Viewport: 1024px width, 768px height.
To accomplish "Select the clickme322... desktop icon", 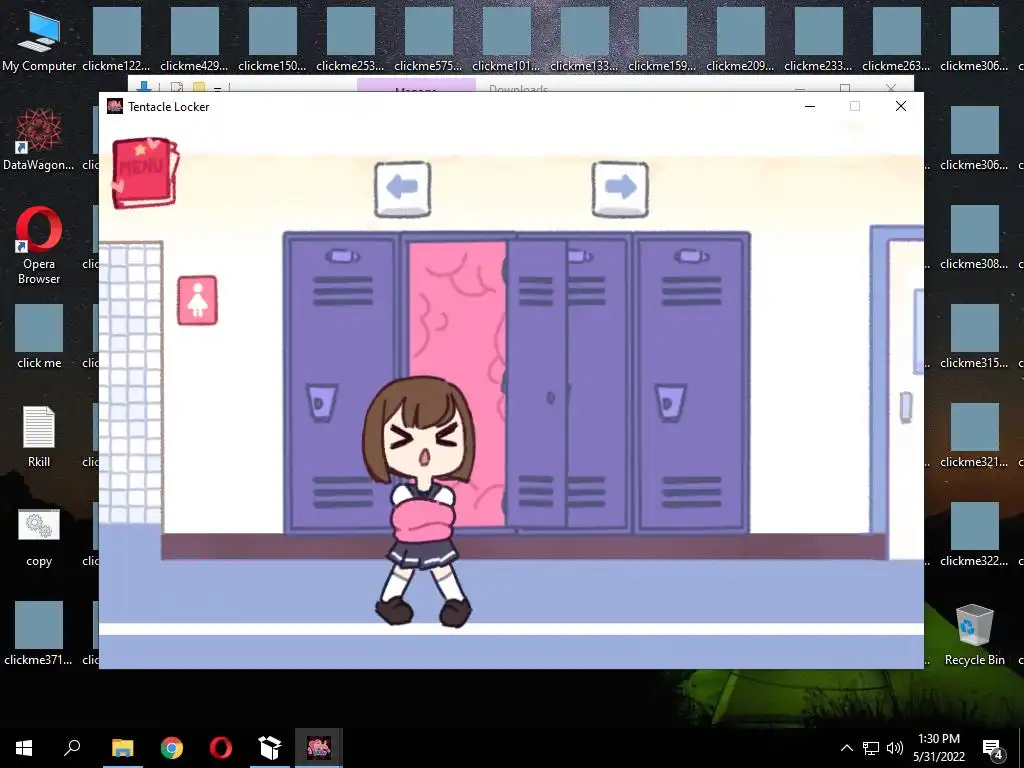I will tap(974, 536).
